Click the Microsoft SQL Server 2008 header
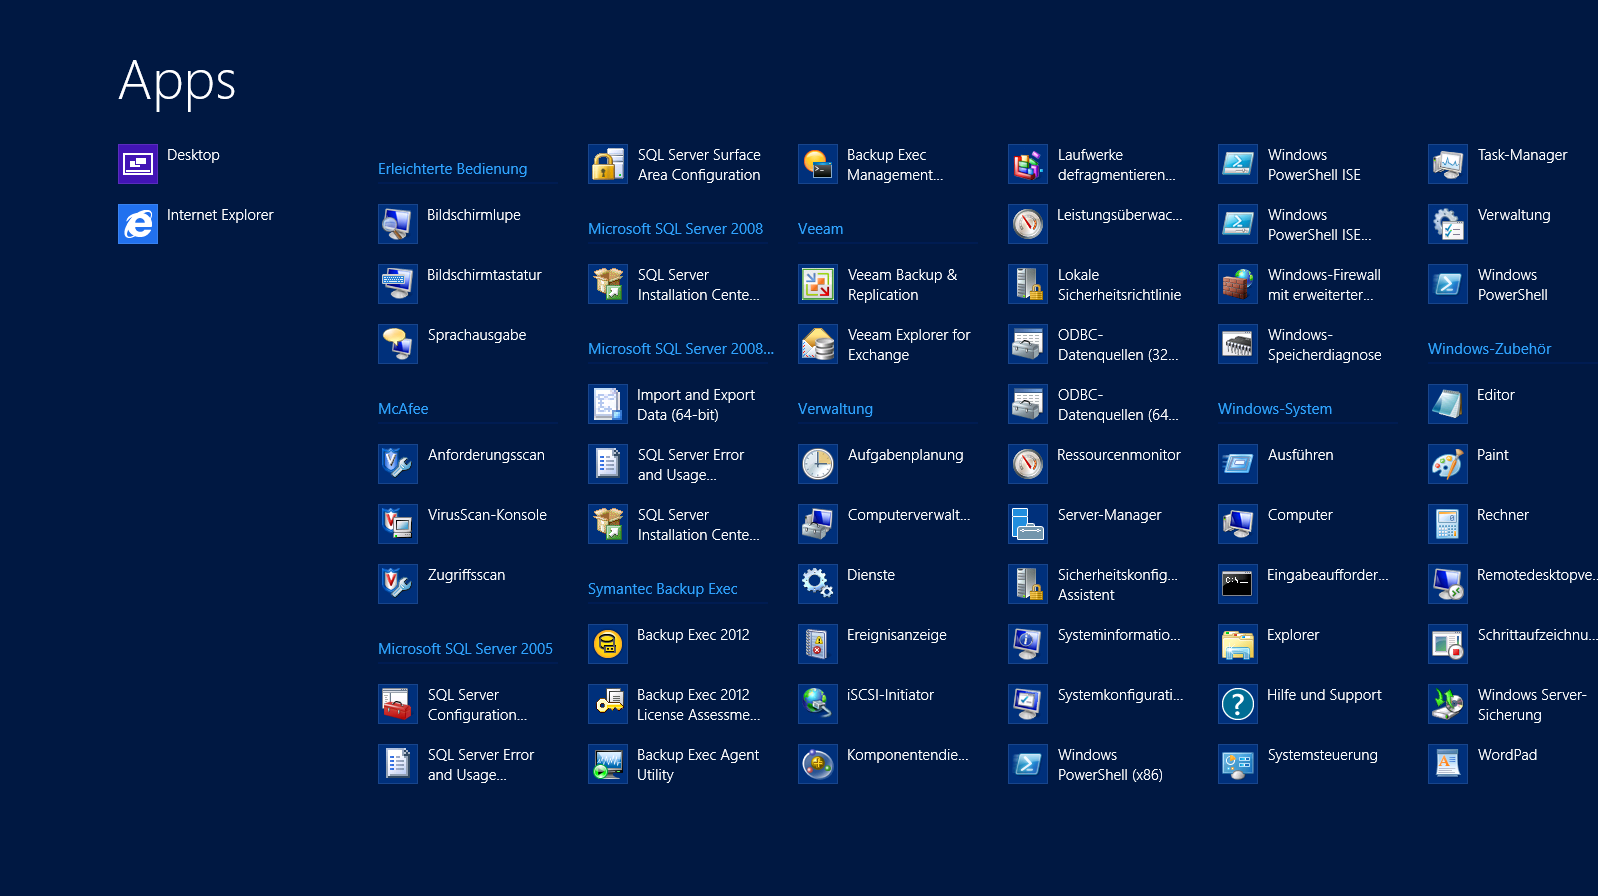 [x=675, y=229]
